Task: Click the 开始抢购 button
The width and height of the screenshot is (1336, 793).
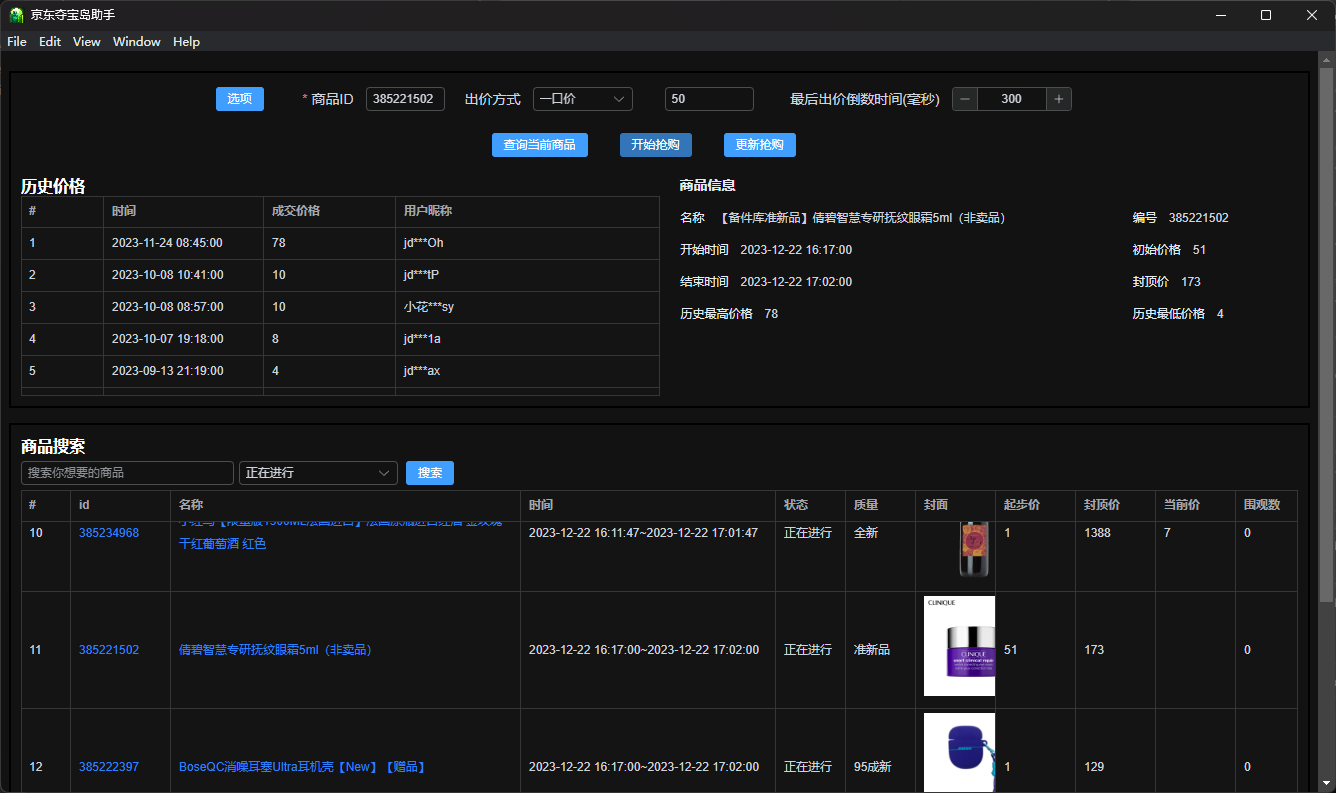Action: tap(656, 145)
